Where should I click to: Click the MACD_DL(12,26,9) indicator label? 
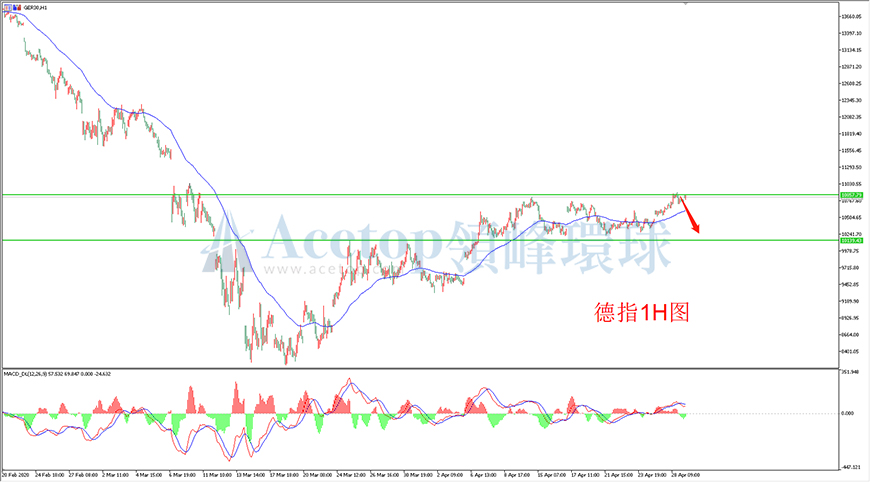coord(27,374)
